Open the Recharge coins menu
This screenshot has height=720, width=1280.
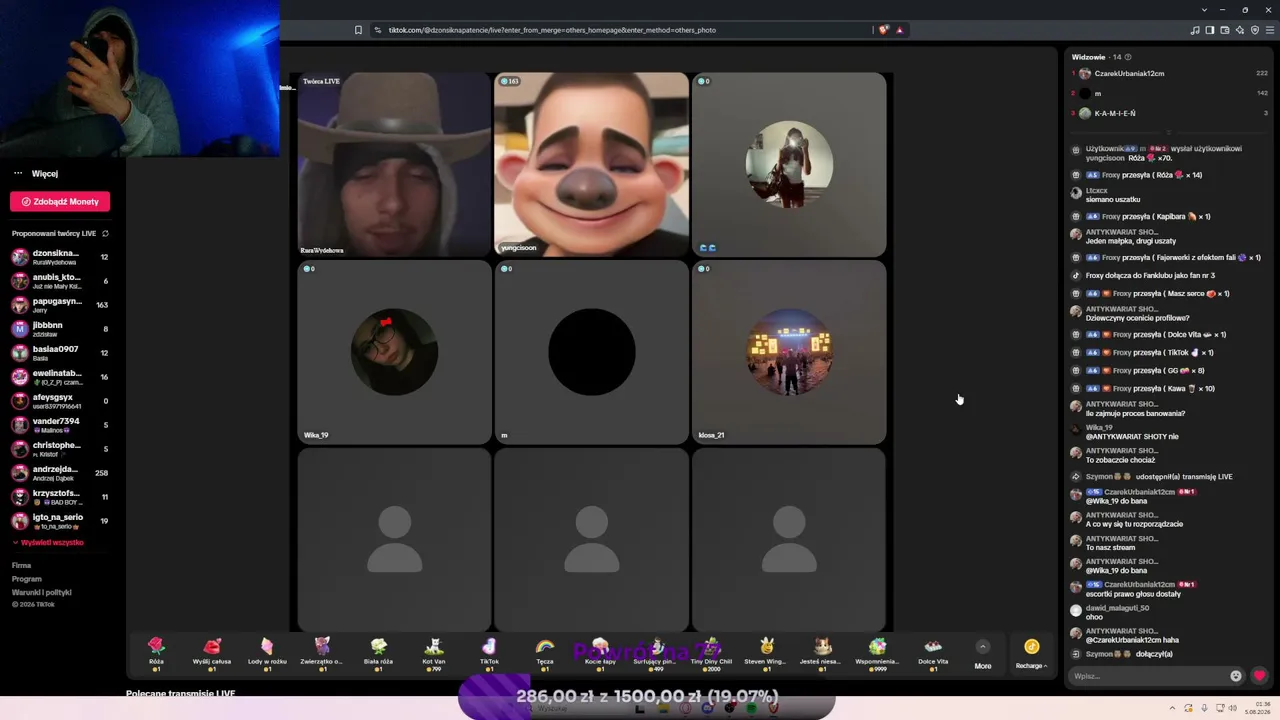pyautogui.click(x=1031, y=655)
